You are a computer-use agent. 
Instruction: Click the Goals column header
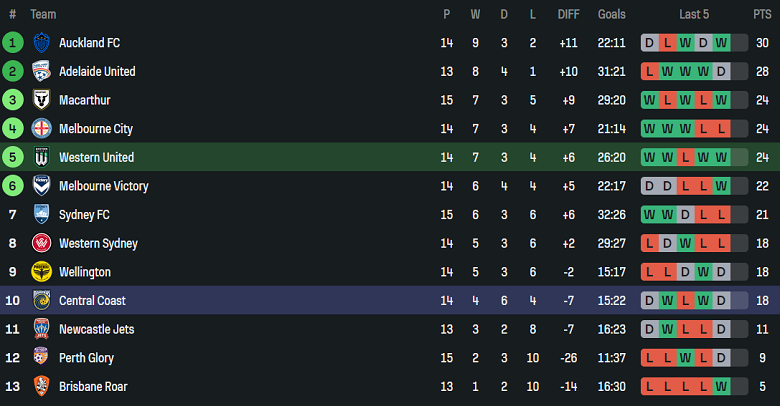[x=612, y=14]
